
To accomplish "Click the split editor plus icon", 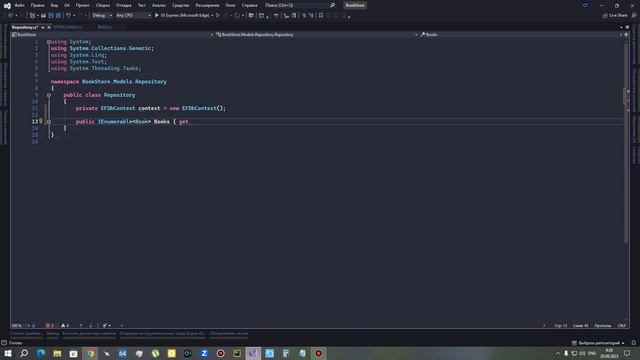I will click(626, 35).
